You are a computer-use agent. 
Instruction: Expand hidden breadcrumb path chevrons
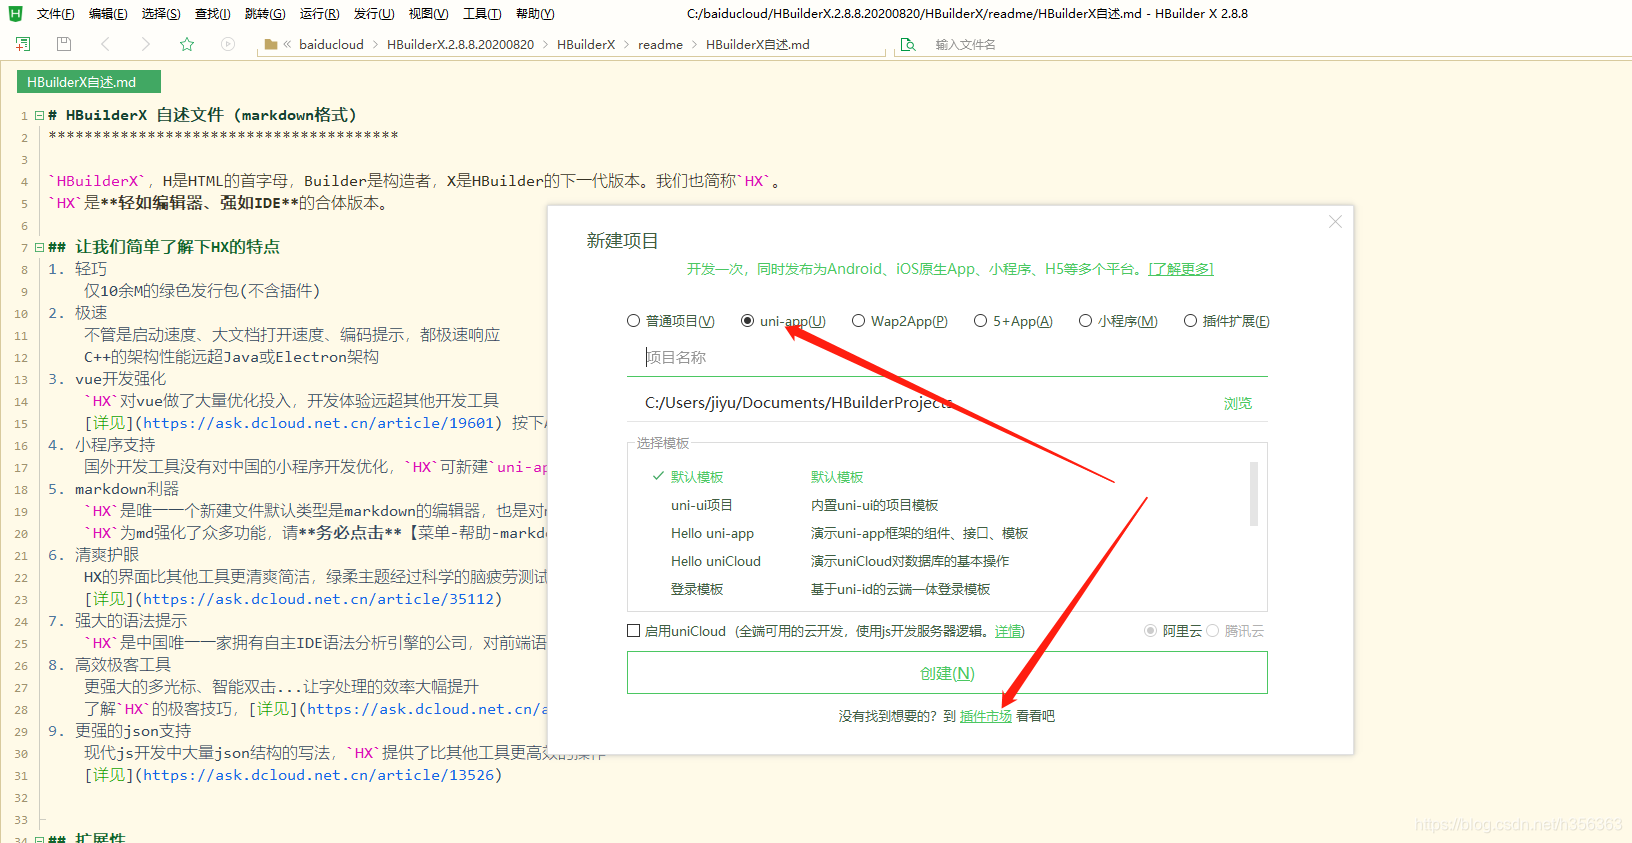[x=288, y=45]
